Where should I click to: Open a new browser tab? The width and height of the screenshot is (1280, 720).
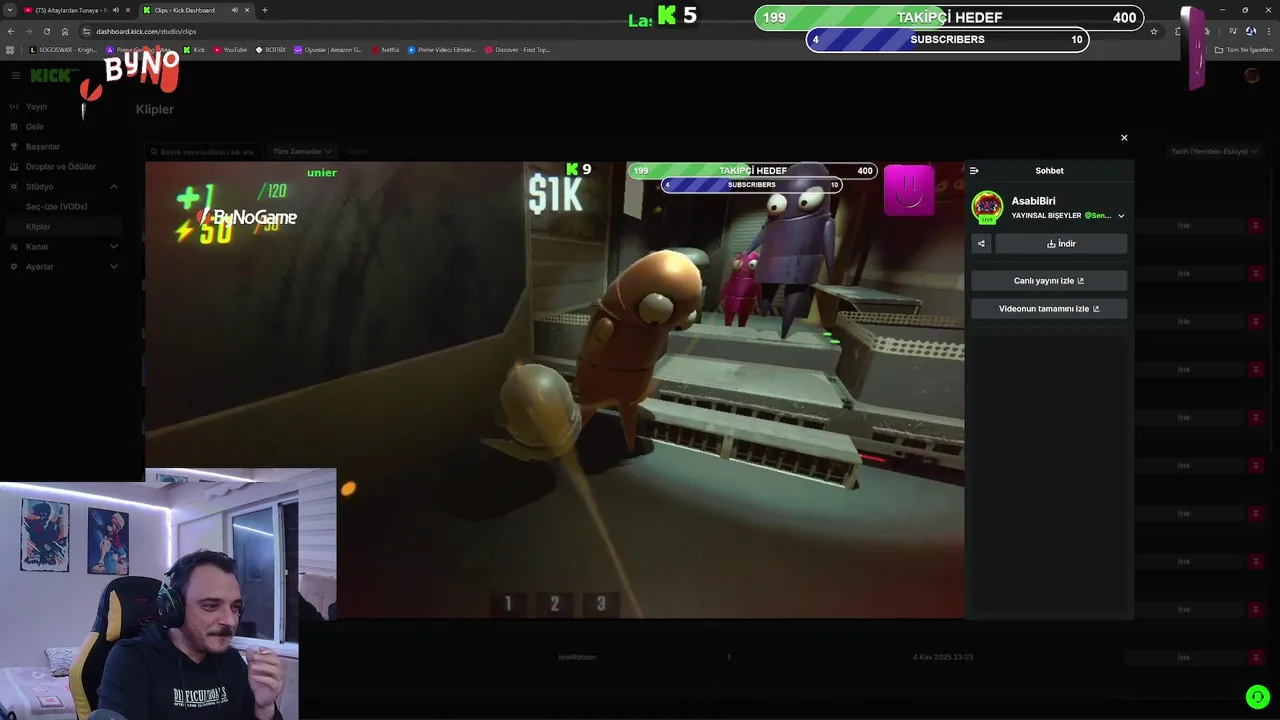[x=265, y=10]
